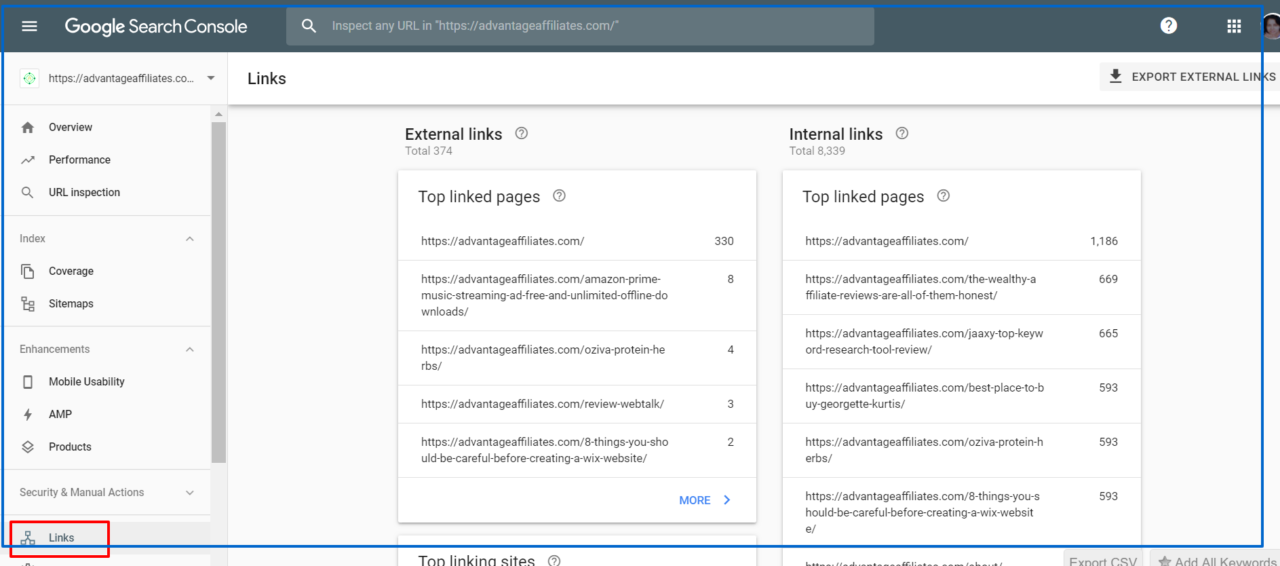Image resolution: width=1280 pixels, height=566 pixels.
Task: Go to the Performance report
Action: (x=105, y=160)
